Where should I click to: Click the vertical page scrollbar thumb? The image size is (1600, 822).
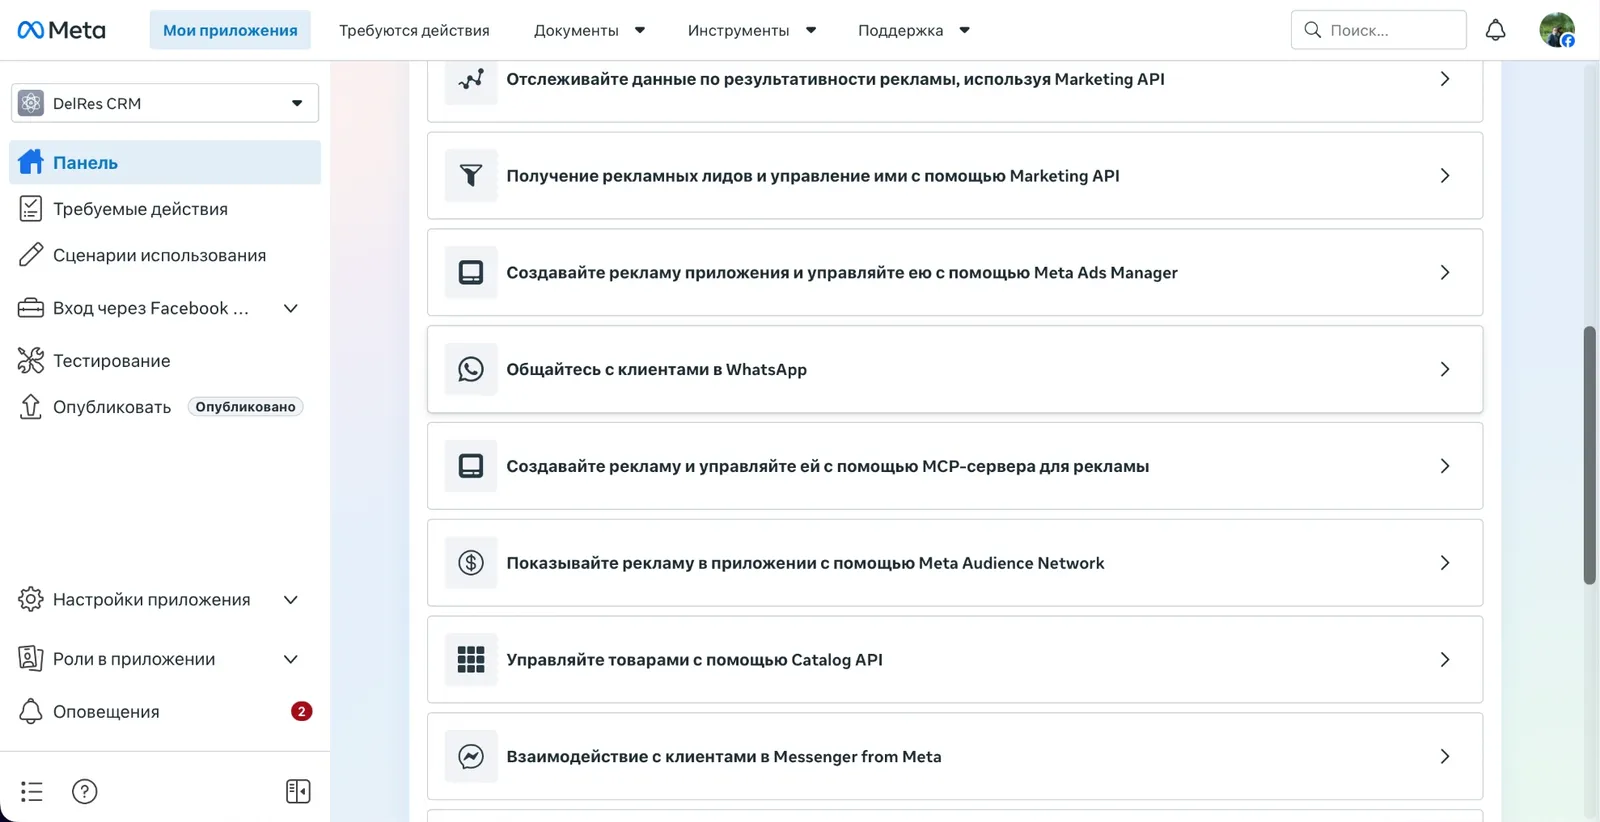(1590, 455)
